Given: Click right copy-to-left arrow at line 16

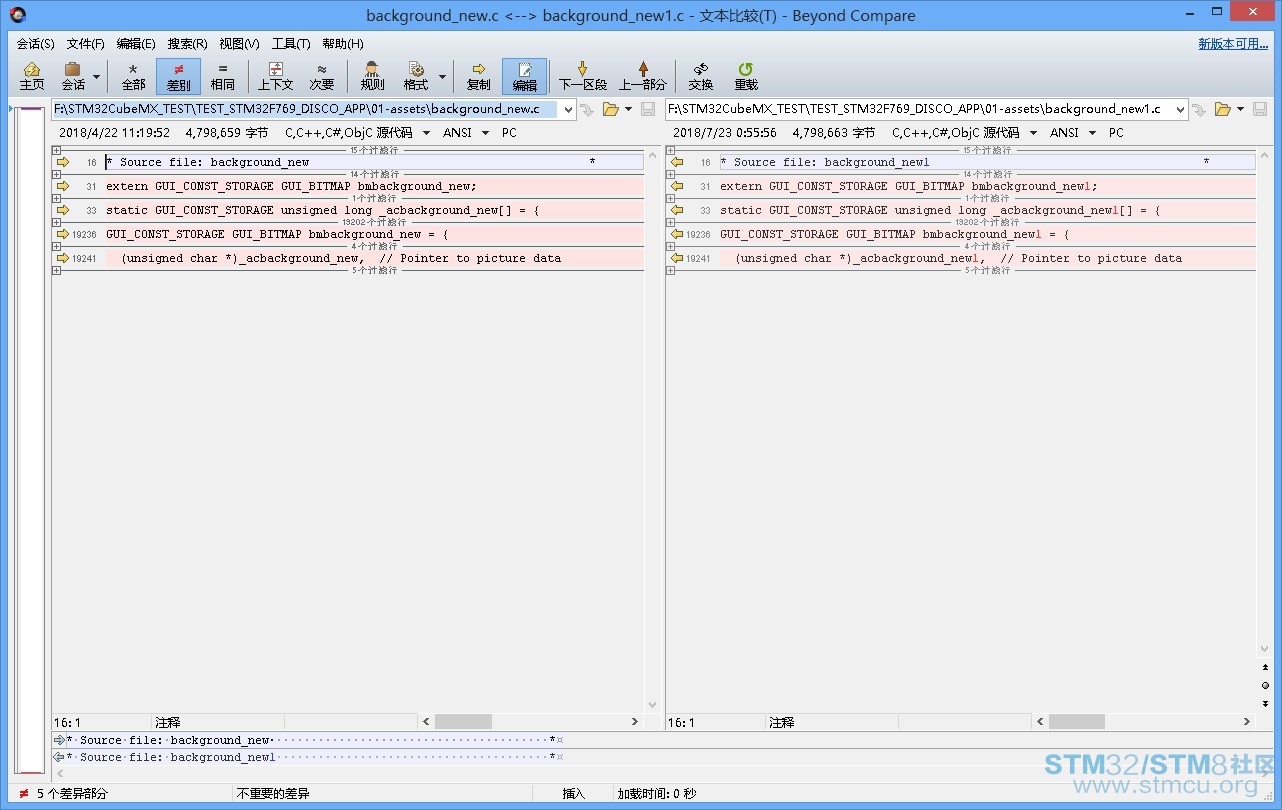Looking at the screenshot, I should pyautogui.click(x=677, y=162).
